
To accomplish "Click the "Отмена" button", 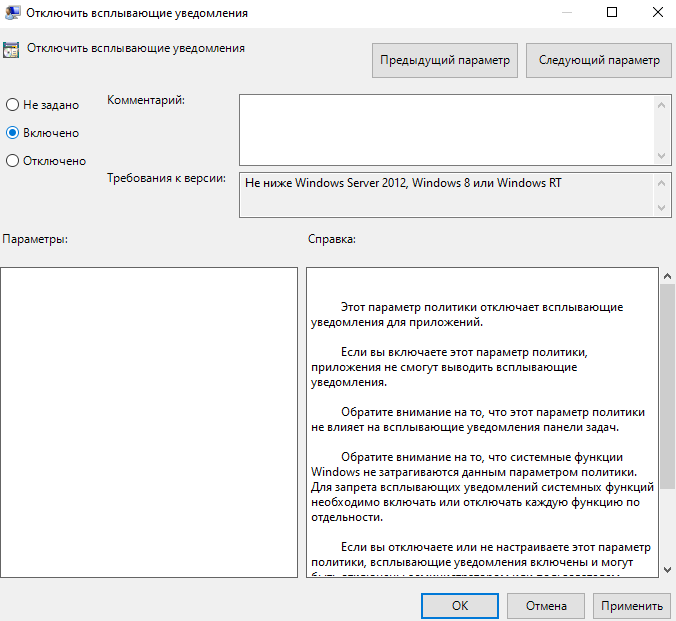I will (x=546, y=606).
